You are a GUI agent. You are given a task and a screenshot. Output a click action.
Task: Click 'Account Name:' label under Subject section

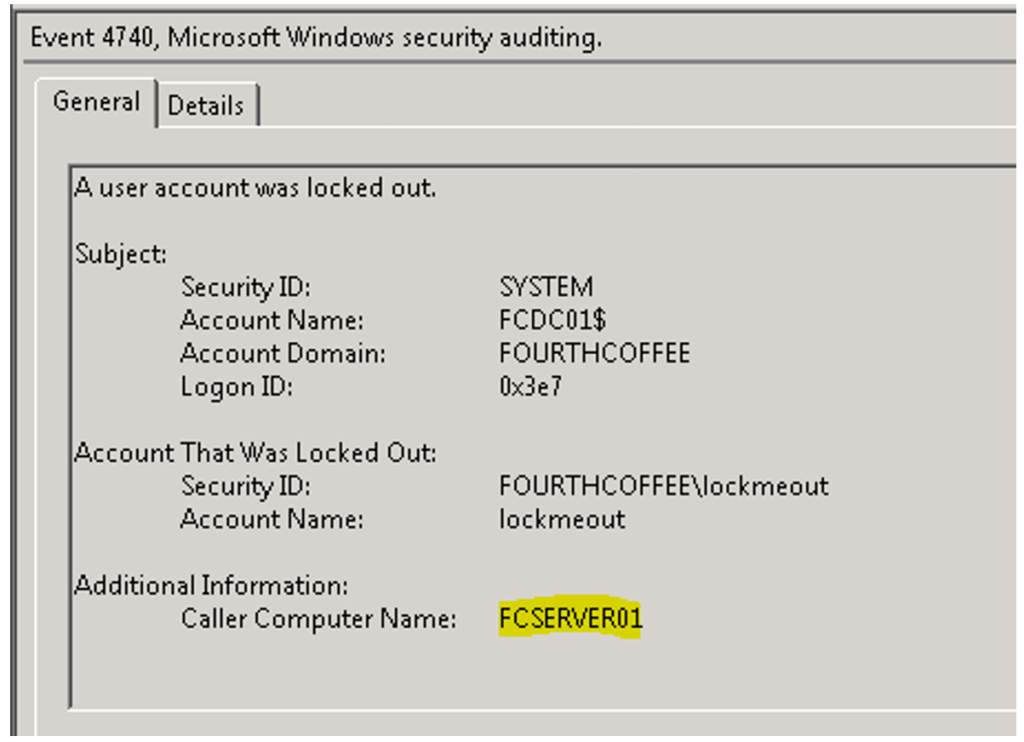pyautogui.click(x=272, y=320)
